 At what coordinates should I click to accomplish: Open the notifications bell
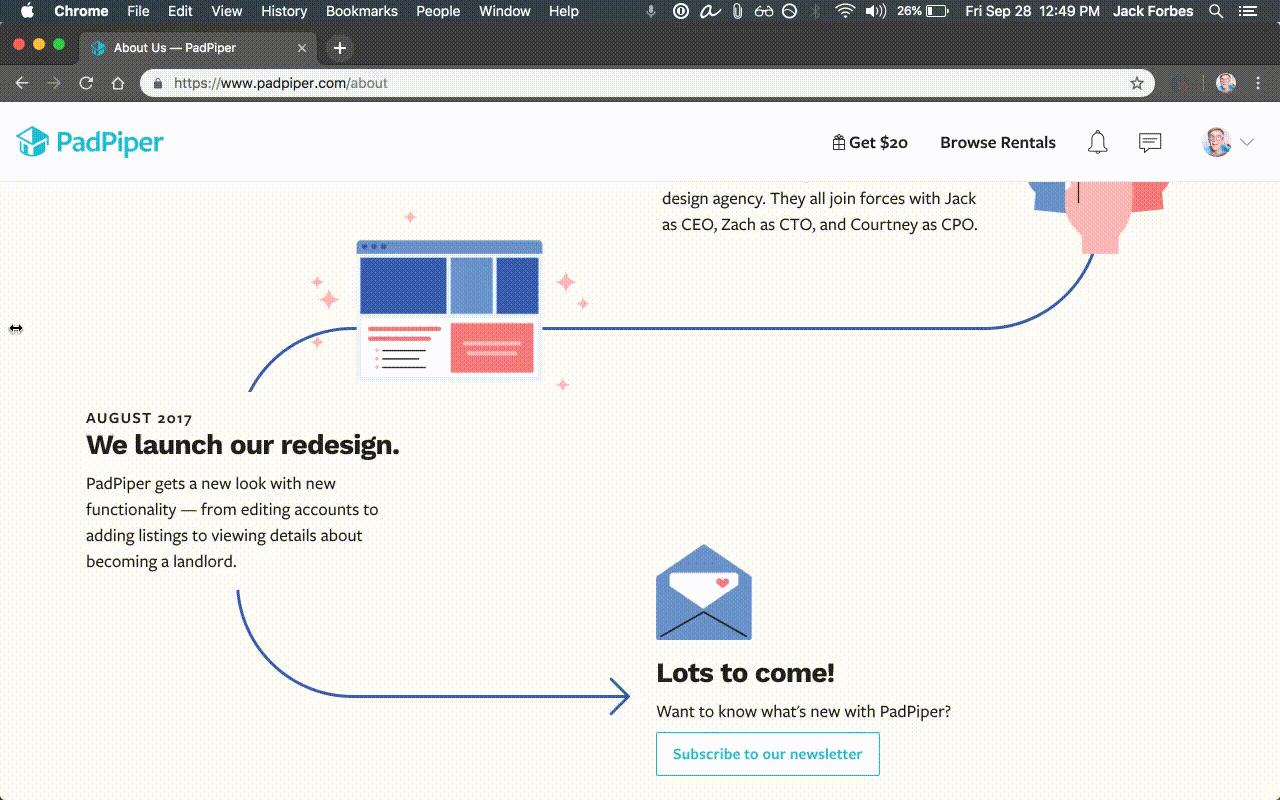tap(1097, 142)
